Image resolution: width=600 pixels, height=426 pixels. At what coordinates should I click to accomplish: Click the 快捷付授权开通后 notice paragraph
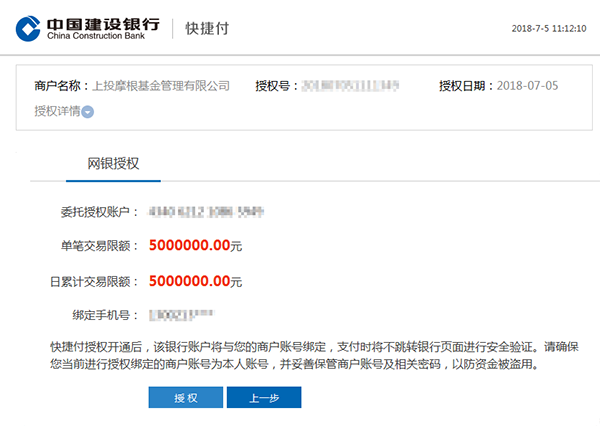click(314, 355)
